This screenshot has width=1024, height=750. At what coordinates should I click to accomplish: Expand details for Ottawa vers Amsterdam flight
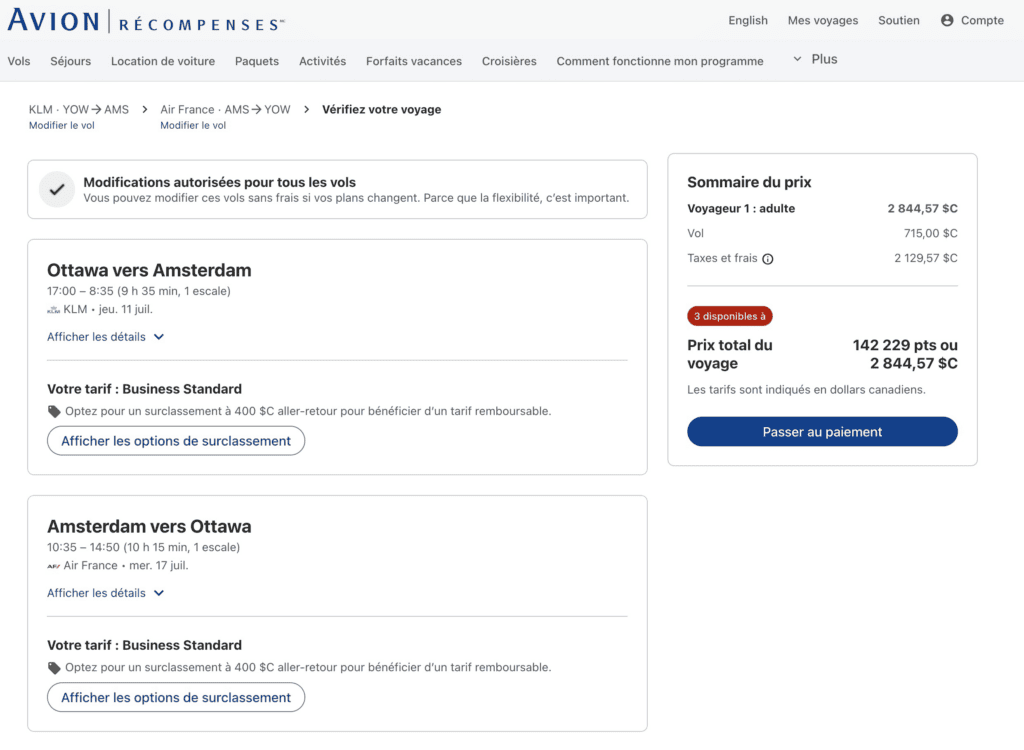click(x=105, y=337)
